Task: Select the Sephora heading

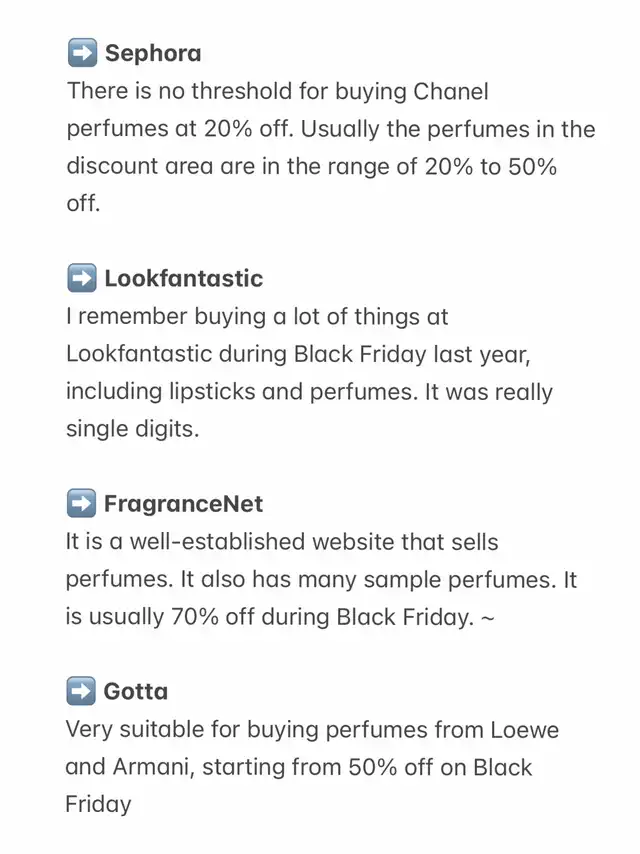Action: pos(153,53)
